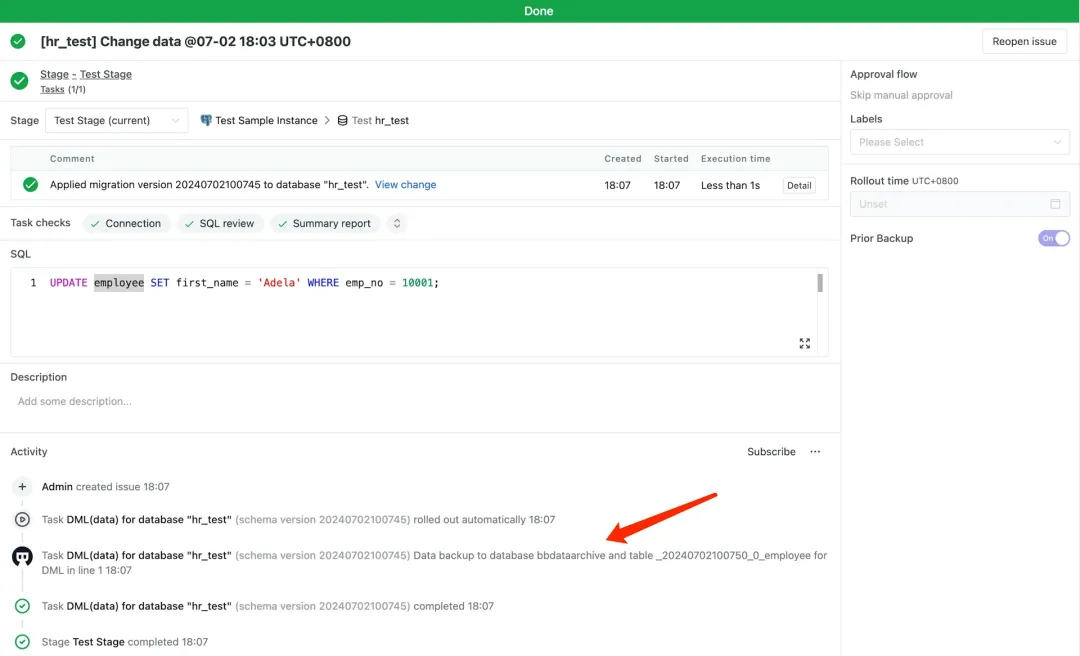
Task: Click the green stage check icon next to Test Stage
Action: coord(19,81)
